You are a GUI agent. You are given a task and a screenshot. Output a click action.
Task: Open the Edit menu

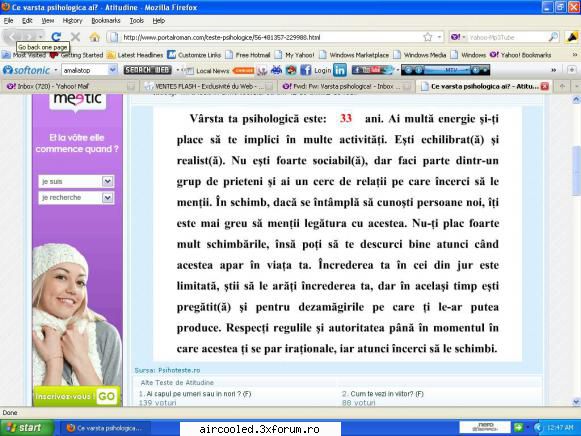(27, 21)
